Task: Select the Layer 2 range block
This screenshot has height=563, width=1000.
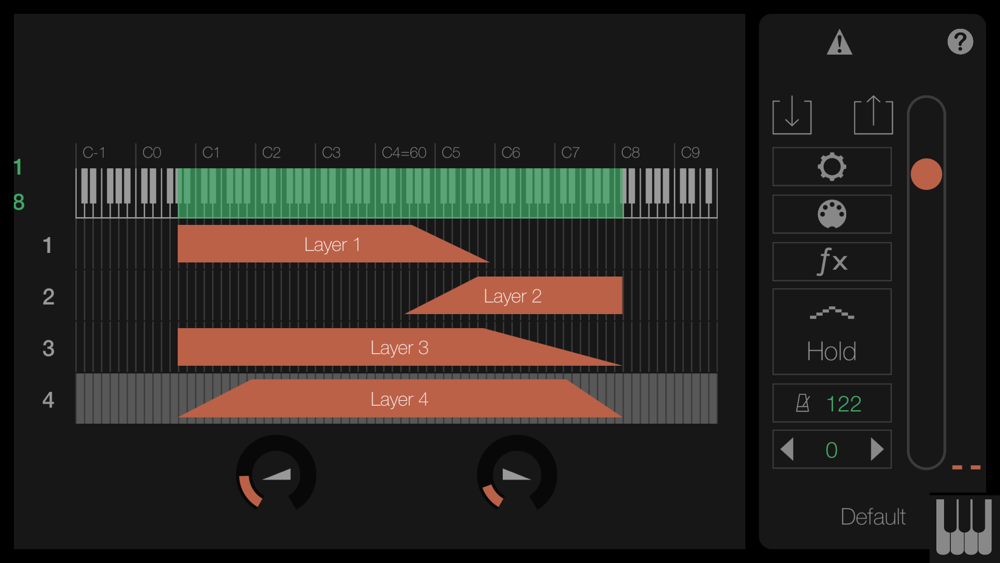Action: click(x=514, y=295)
